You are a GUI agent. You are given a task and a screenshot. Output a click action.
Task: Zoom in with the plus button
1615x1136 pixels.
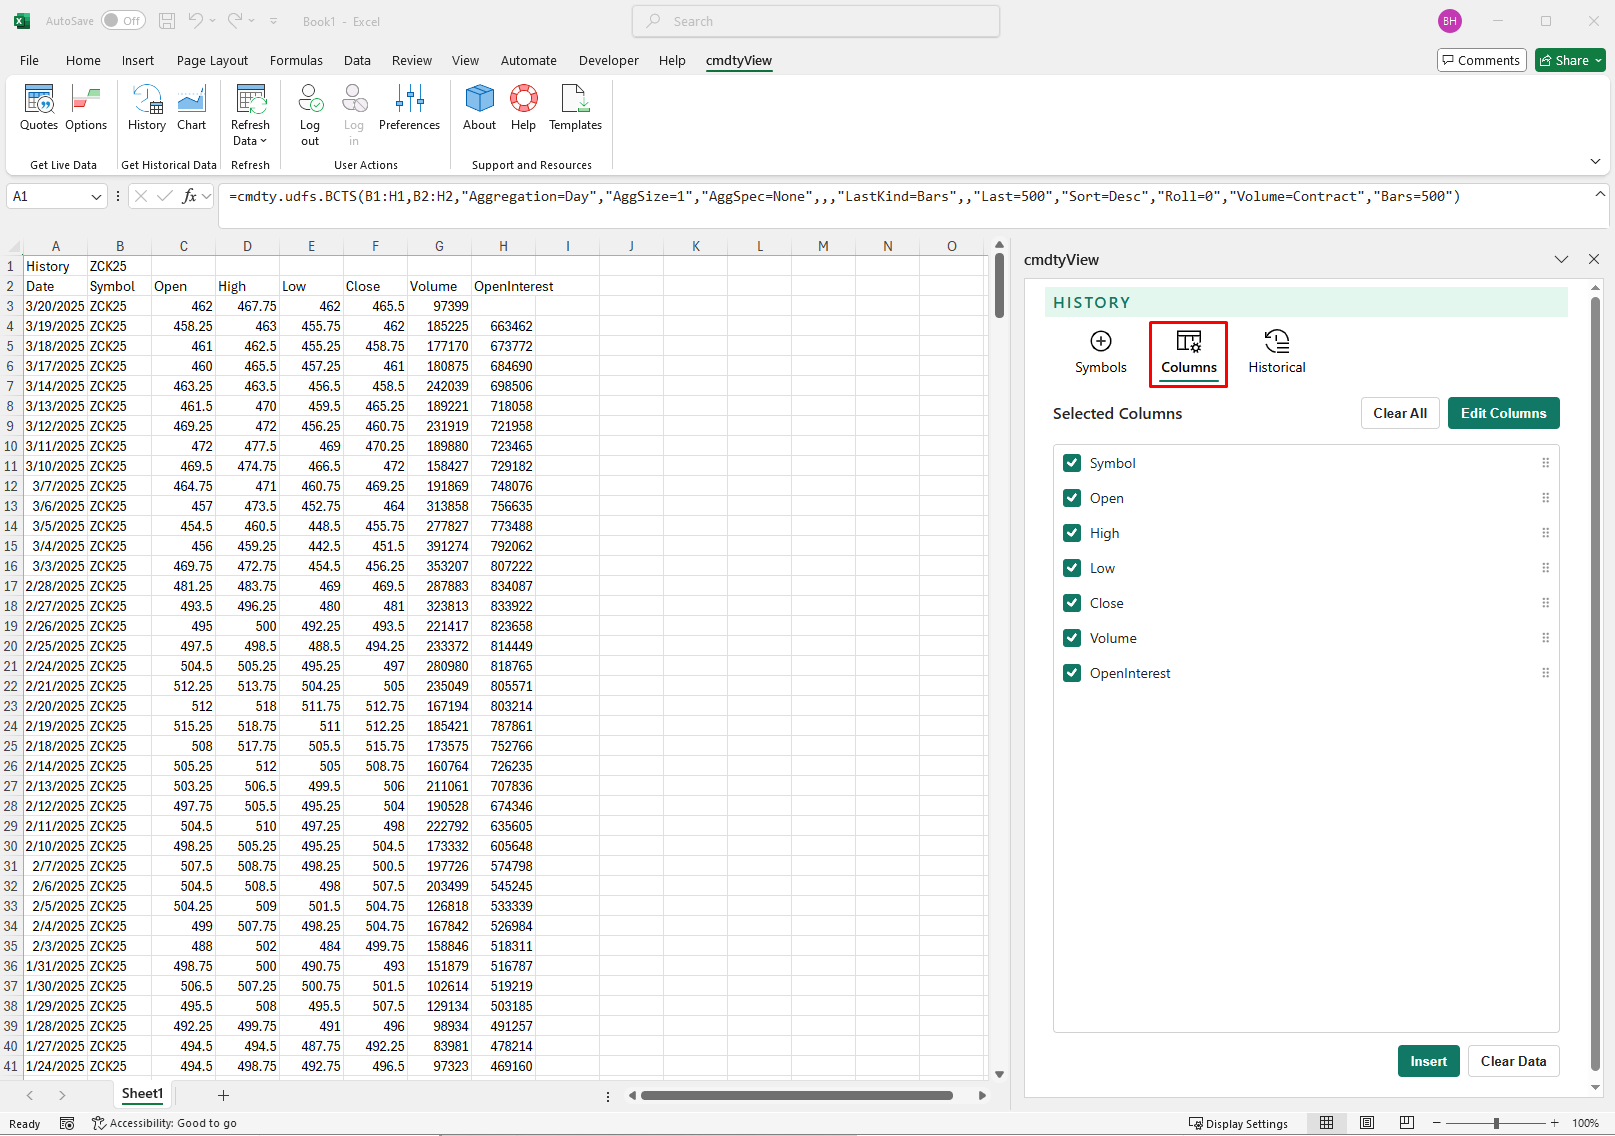1554,1123
